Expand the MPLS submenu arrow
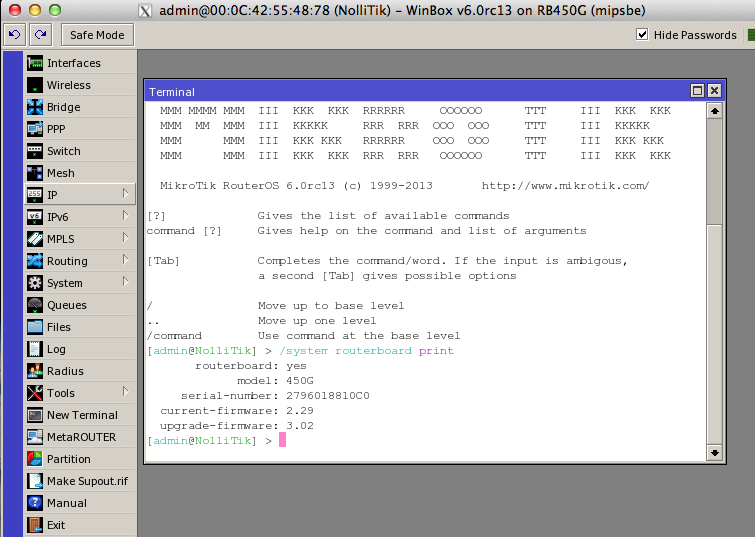This screenshot has width=755, height=537. pos(126,238)
